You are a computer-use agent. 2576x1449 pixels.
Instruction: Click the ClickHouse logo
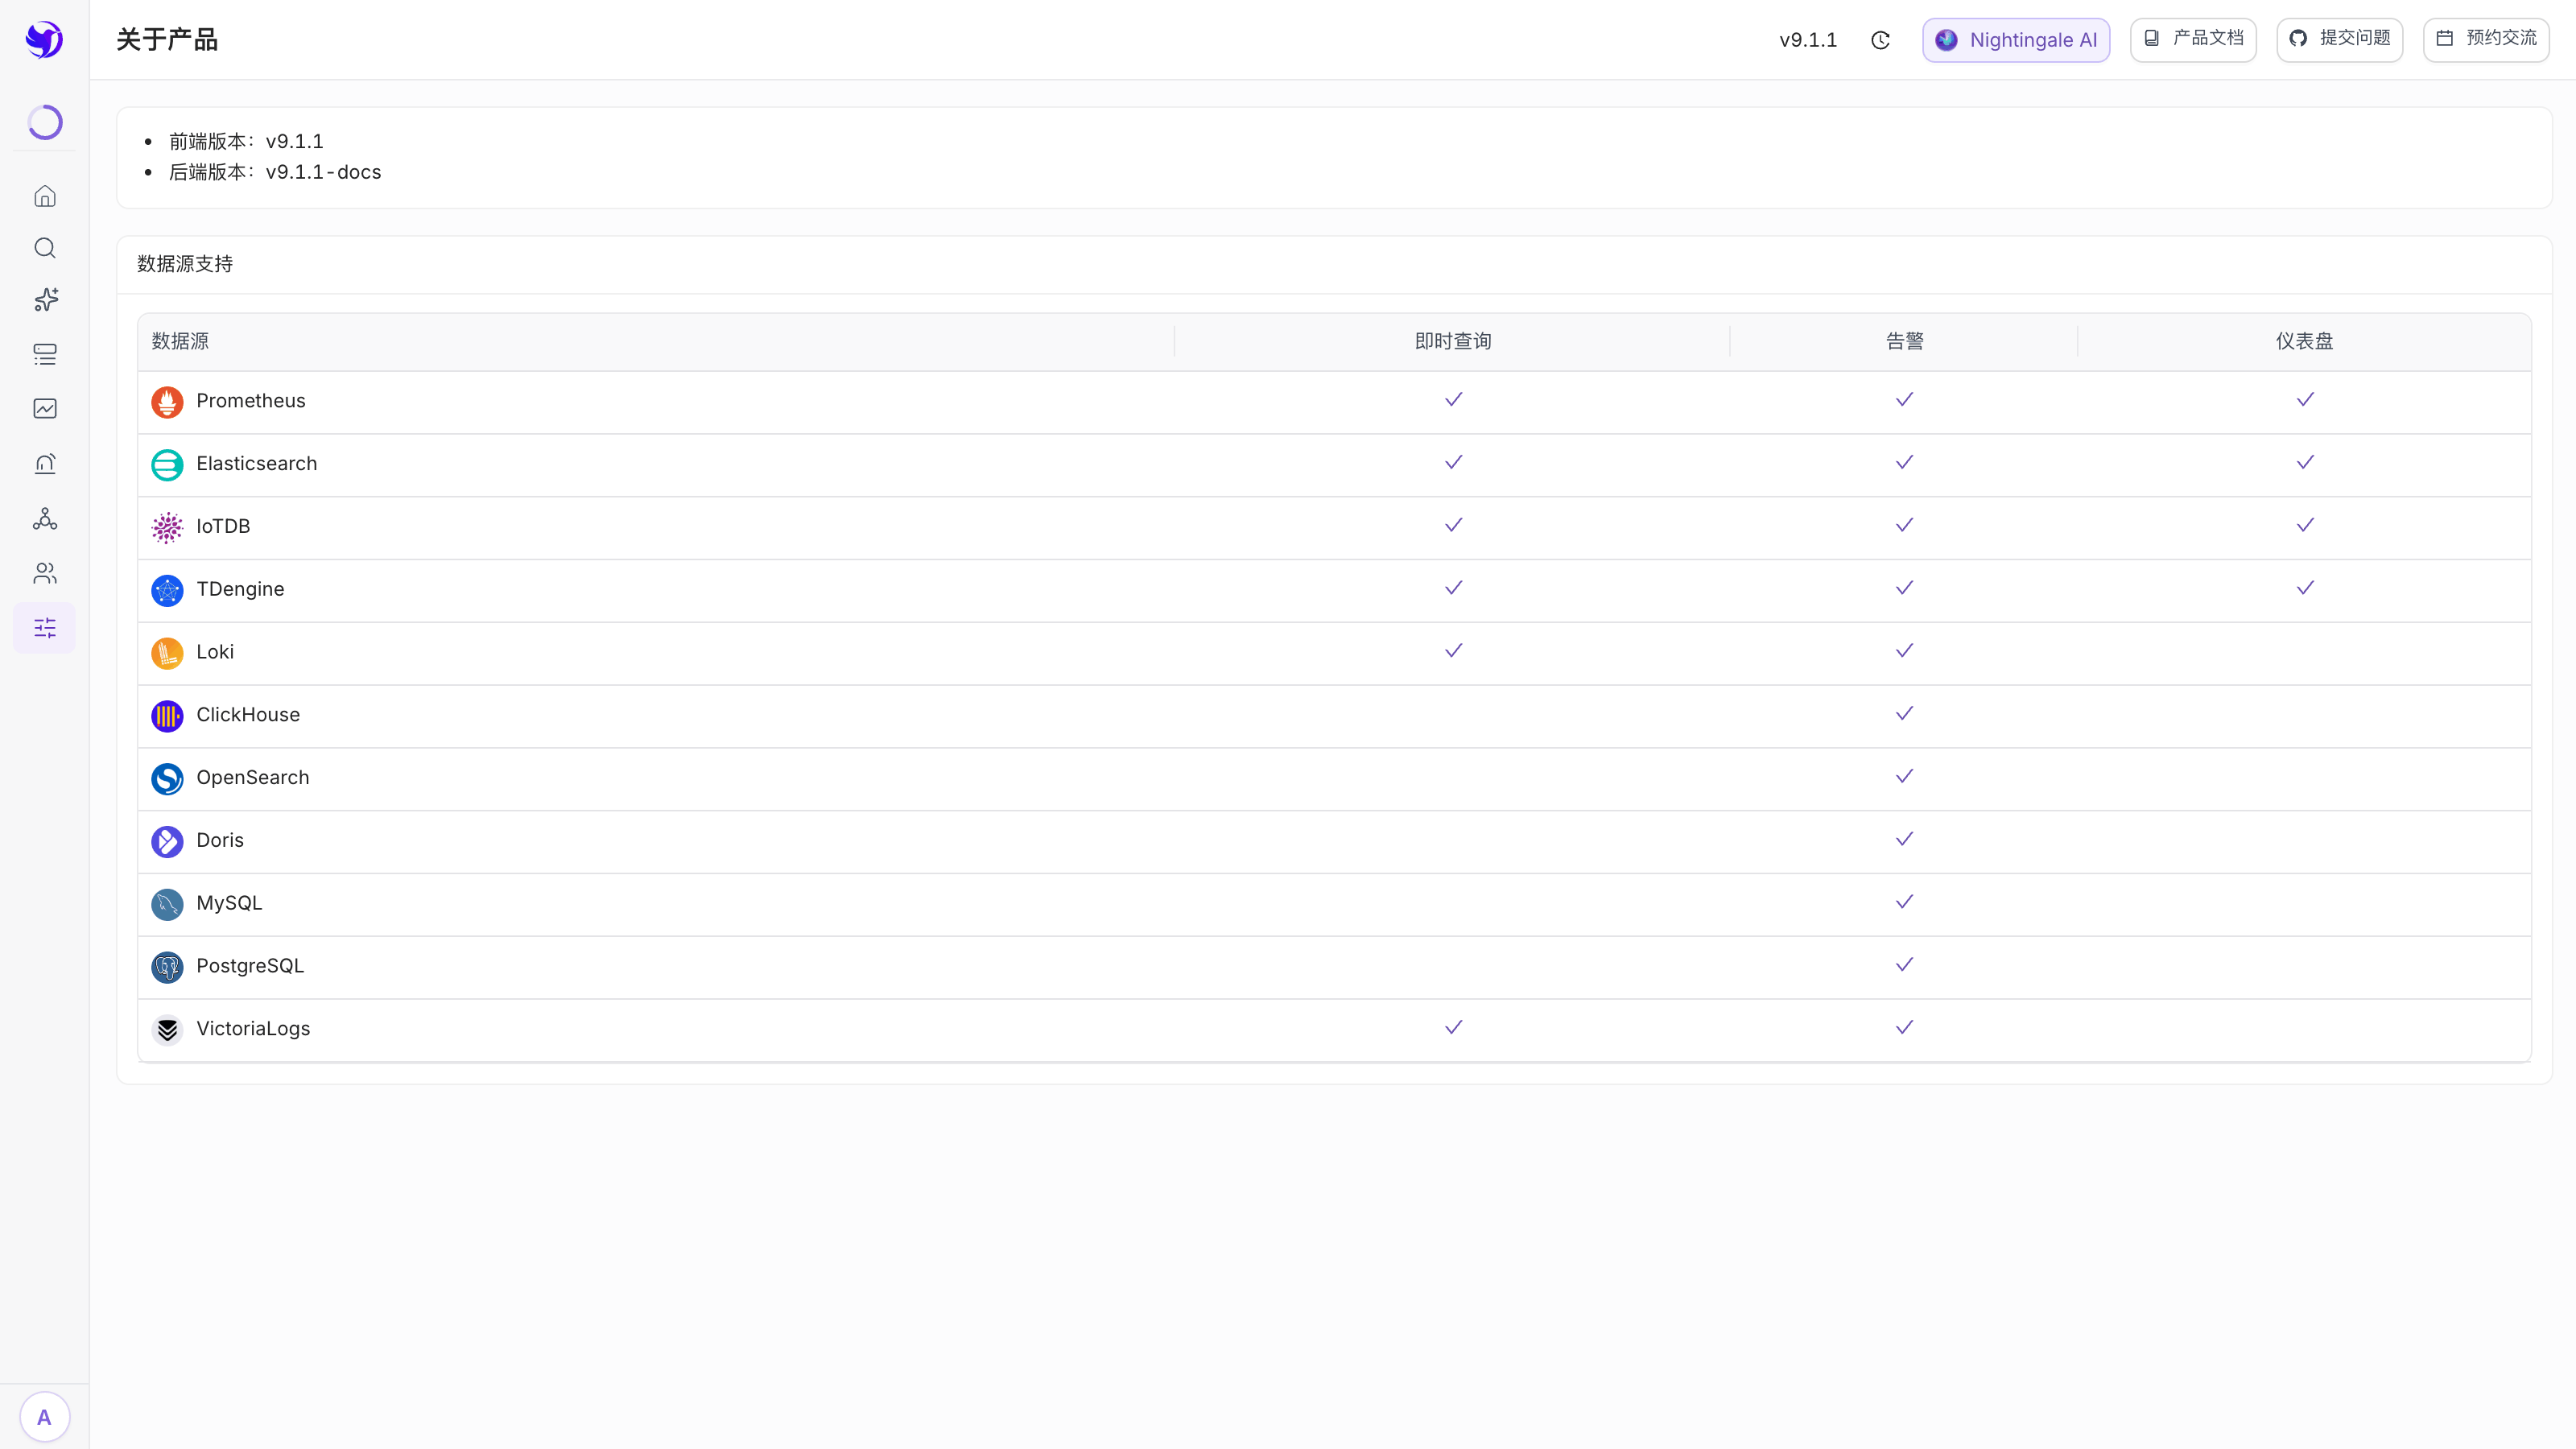(x=167, y=716)
